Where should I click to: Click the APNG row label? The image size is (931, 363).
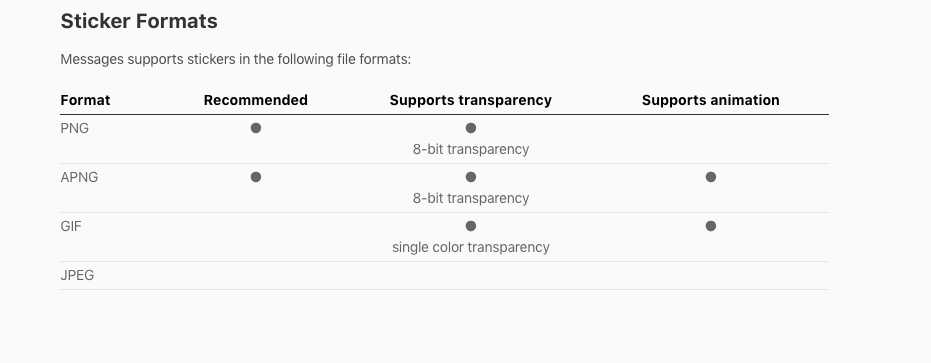point(80,177)
